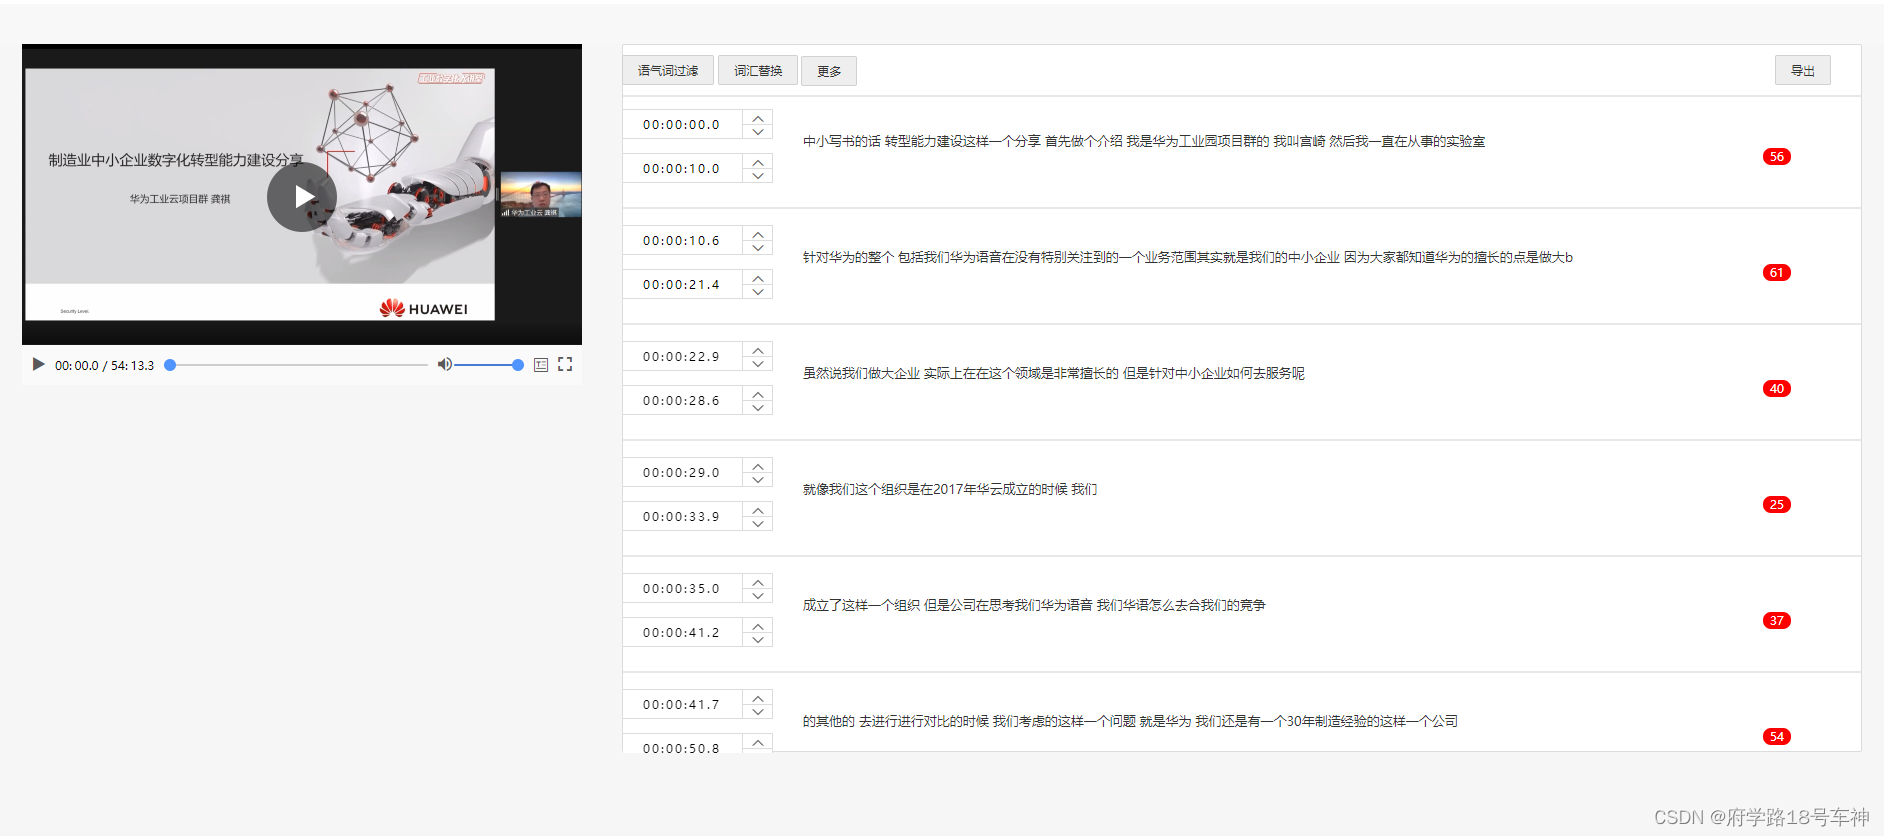The width and height of the screenshot is (1884, 836).
Task: Click the 00:00:41.7 start time field
Action: [x=682, y=704]
